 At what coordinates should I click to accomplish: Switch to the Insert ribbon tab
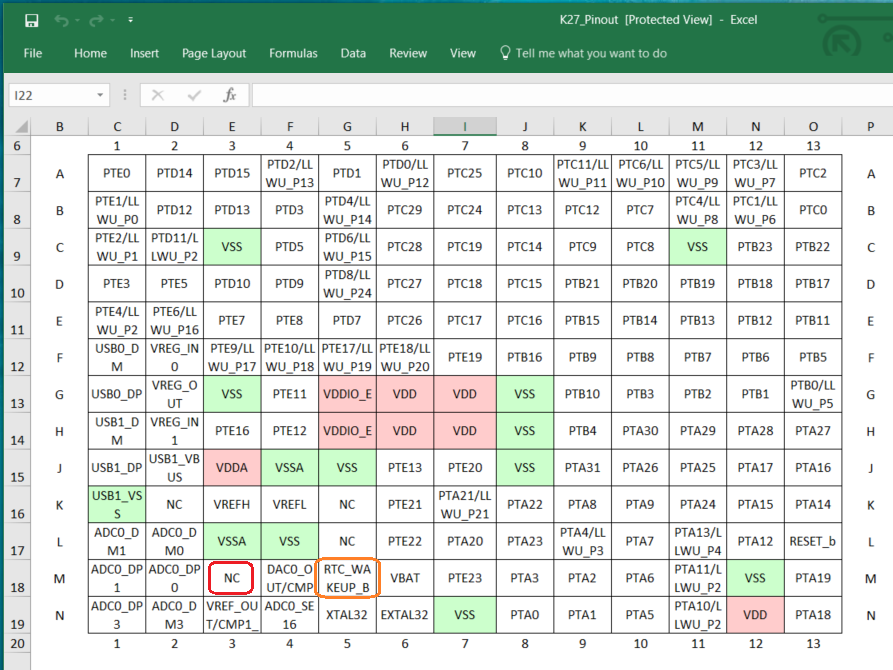point(144,53)
